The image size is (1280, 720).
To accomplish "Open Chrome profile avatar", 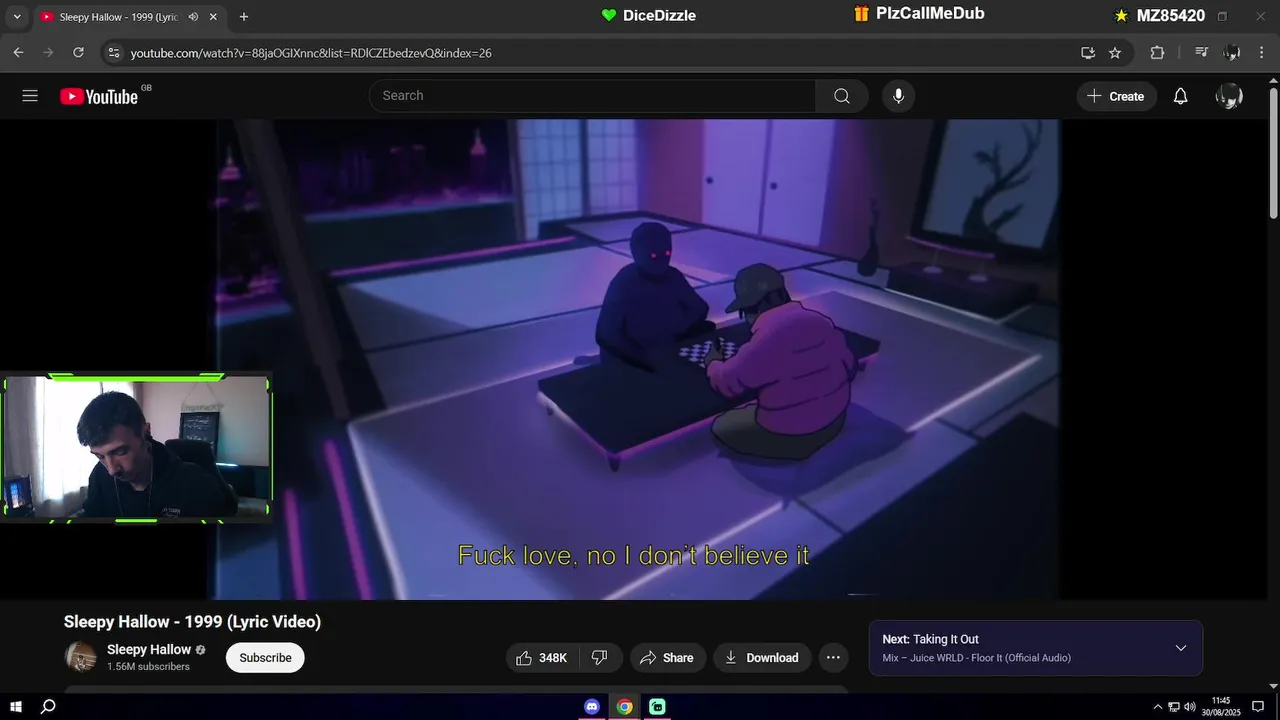I will tap(1232, 53).
